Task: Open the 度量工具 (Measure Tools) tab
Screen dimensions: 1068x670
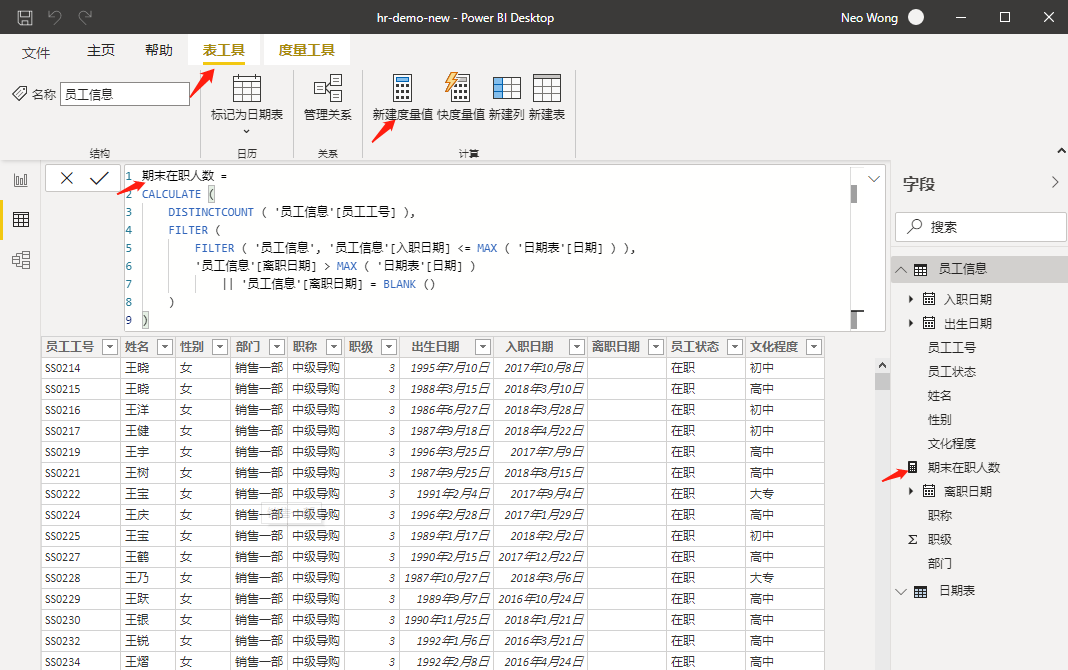Action: (306, 50)
